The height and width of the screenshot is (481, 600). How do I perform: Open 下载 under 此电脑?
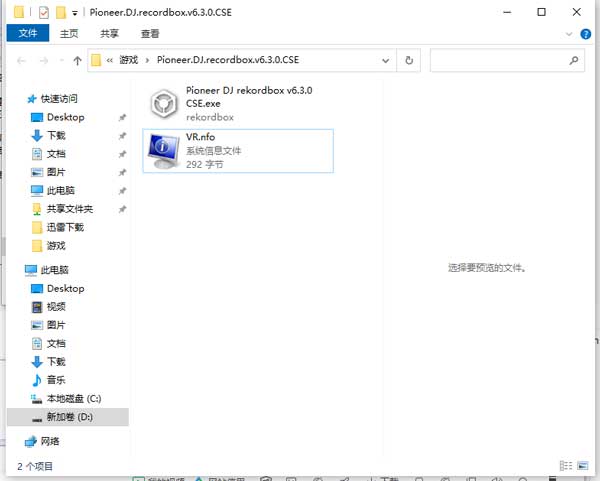click(56, 362)
